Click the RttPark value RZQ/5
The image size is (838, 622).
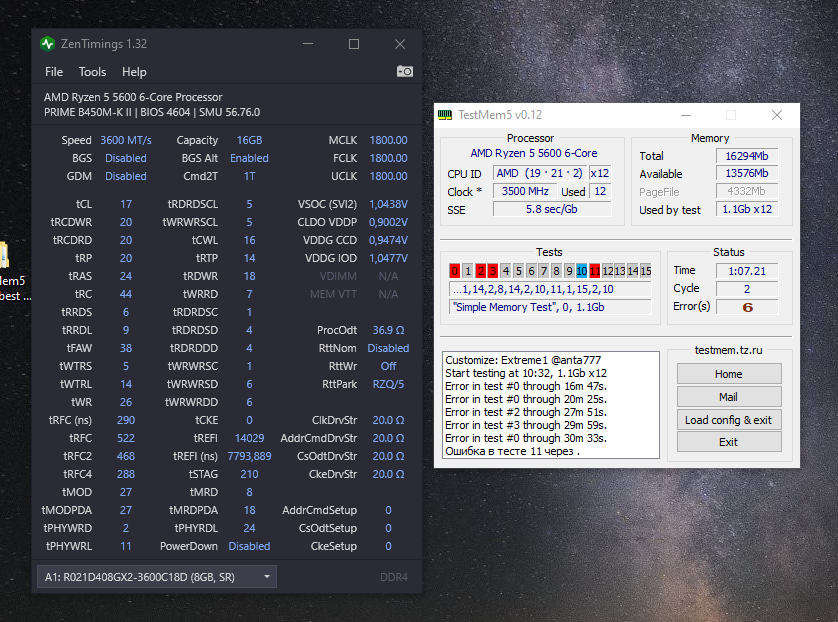[389, 384]
